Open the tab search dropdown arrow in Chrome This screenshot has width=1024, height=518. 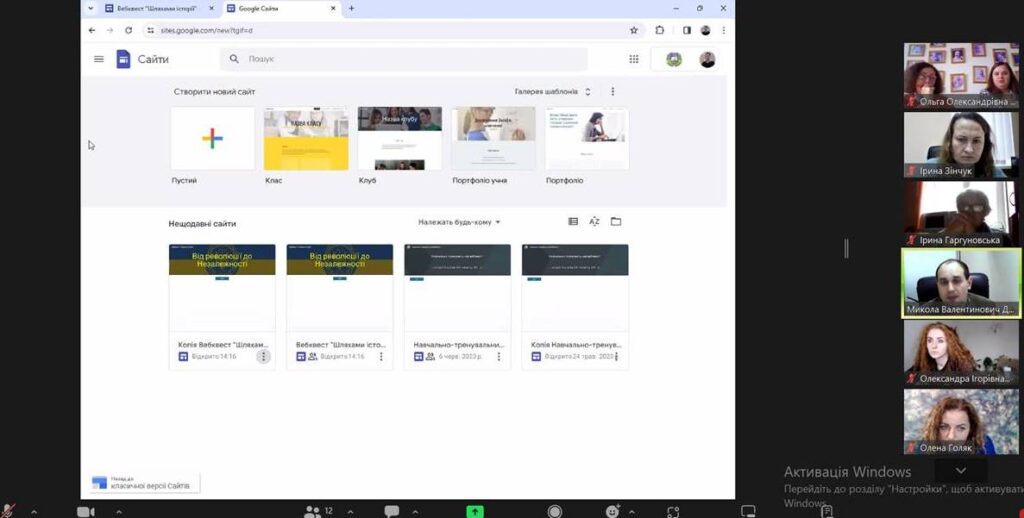[x=91, y=8]
